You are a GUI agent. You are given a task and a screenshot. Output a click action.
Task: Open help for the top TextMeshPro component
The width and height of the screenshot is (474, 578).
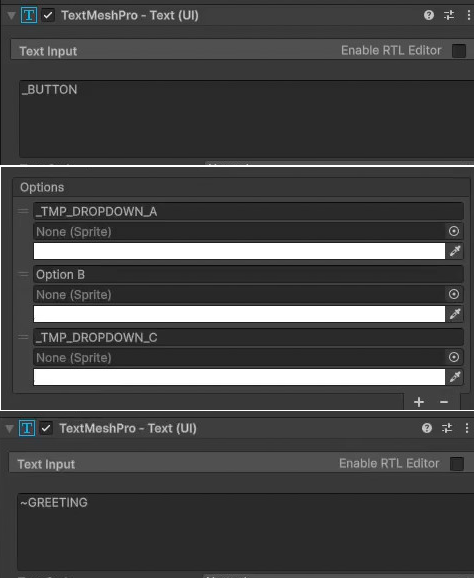pos(429,15)
